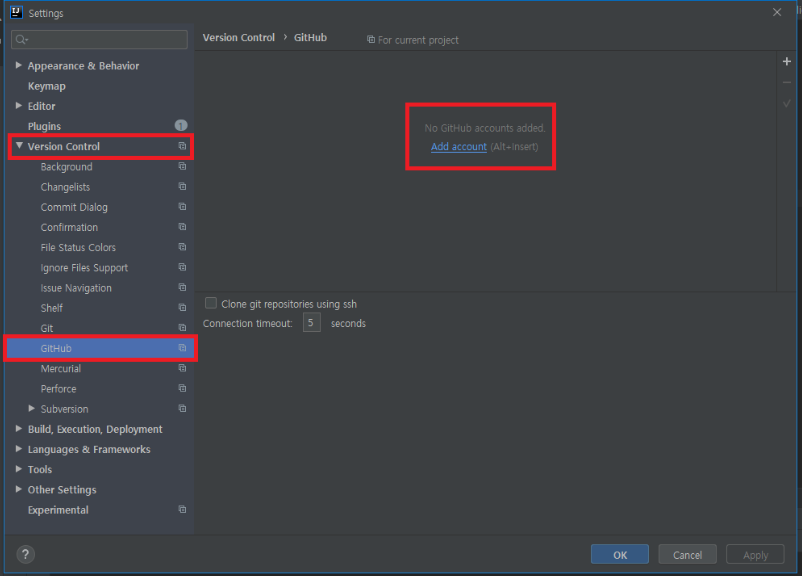
Task: Expand Languages & Frameworks arrow
Action: click(19, 449)
